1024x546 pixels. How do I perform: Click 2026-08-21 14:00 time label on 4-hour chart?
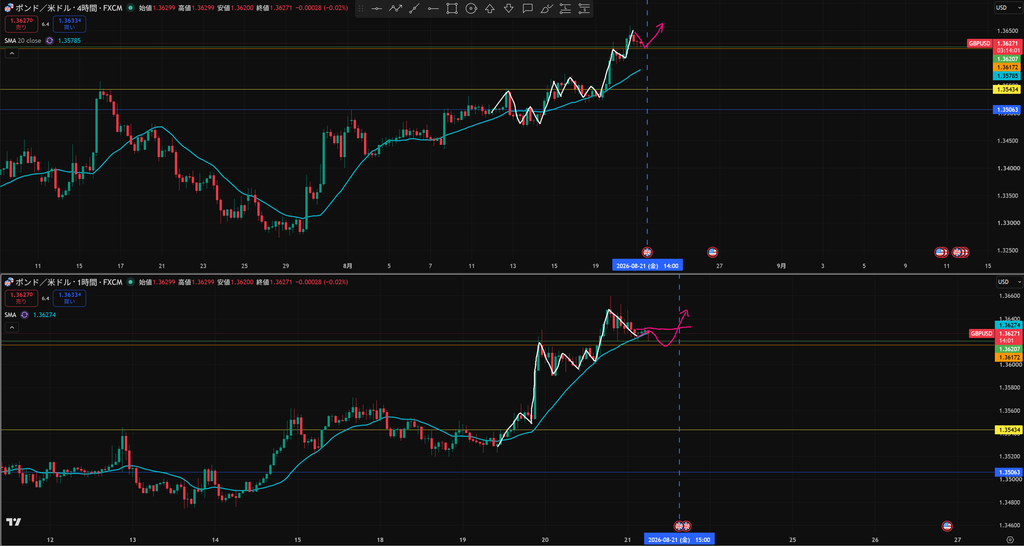pos(648,266)
